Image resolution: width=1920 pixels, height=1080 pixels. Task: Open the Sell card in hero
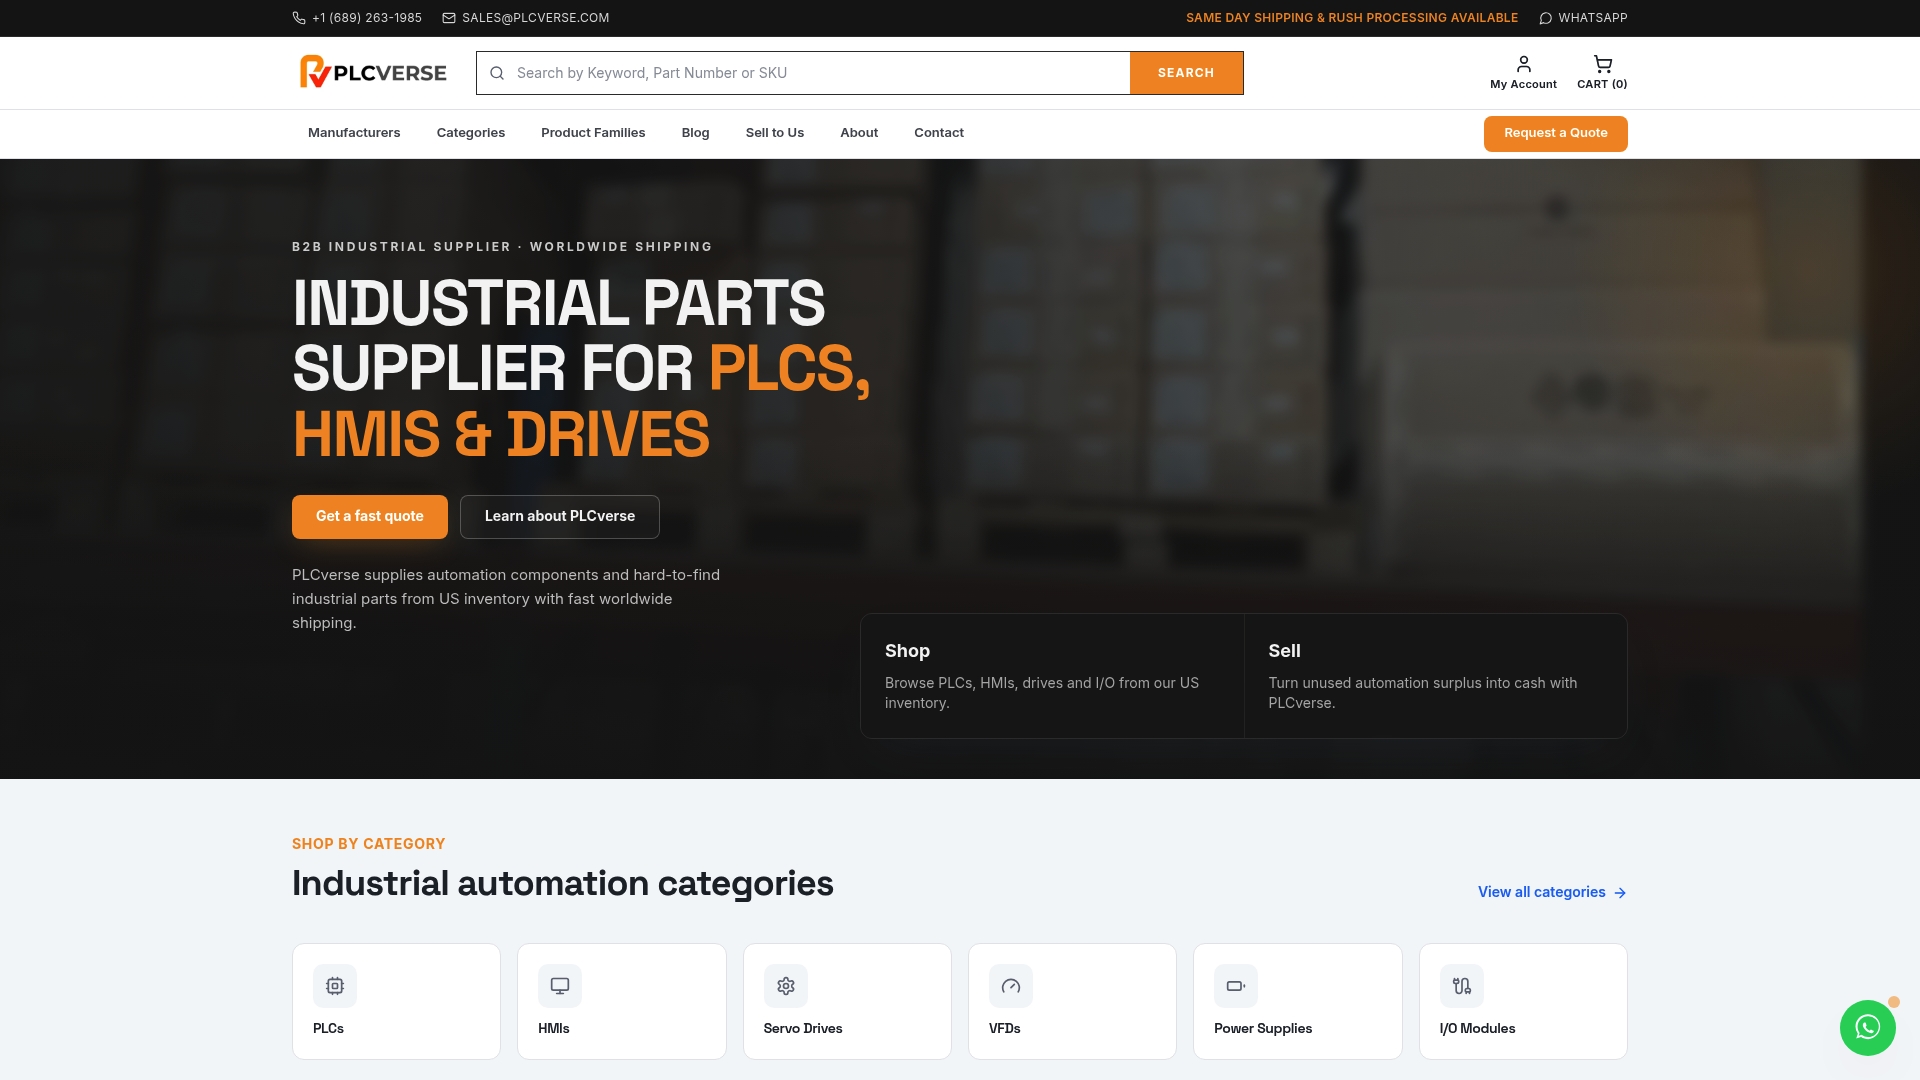tap(1436, 676)
